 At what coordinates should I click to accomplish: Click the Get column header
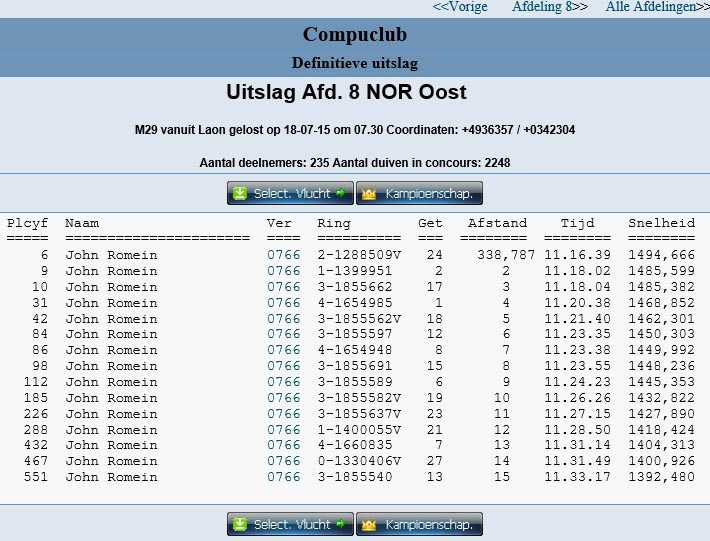click(x=430, y=223)
